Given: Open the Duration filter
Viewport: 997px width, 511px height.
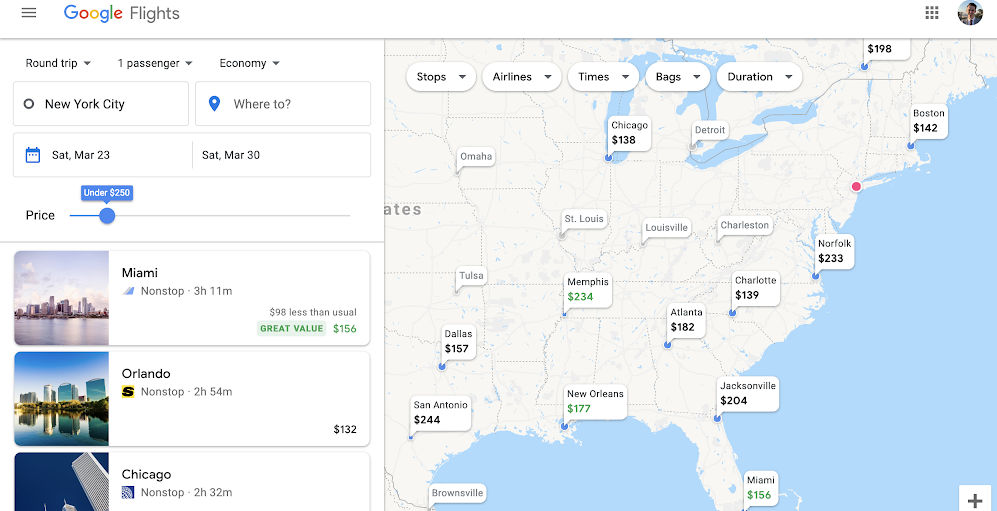Looking at the screenshot, I should click(759, 77).
